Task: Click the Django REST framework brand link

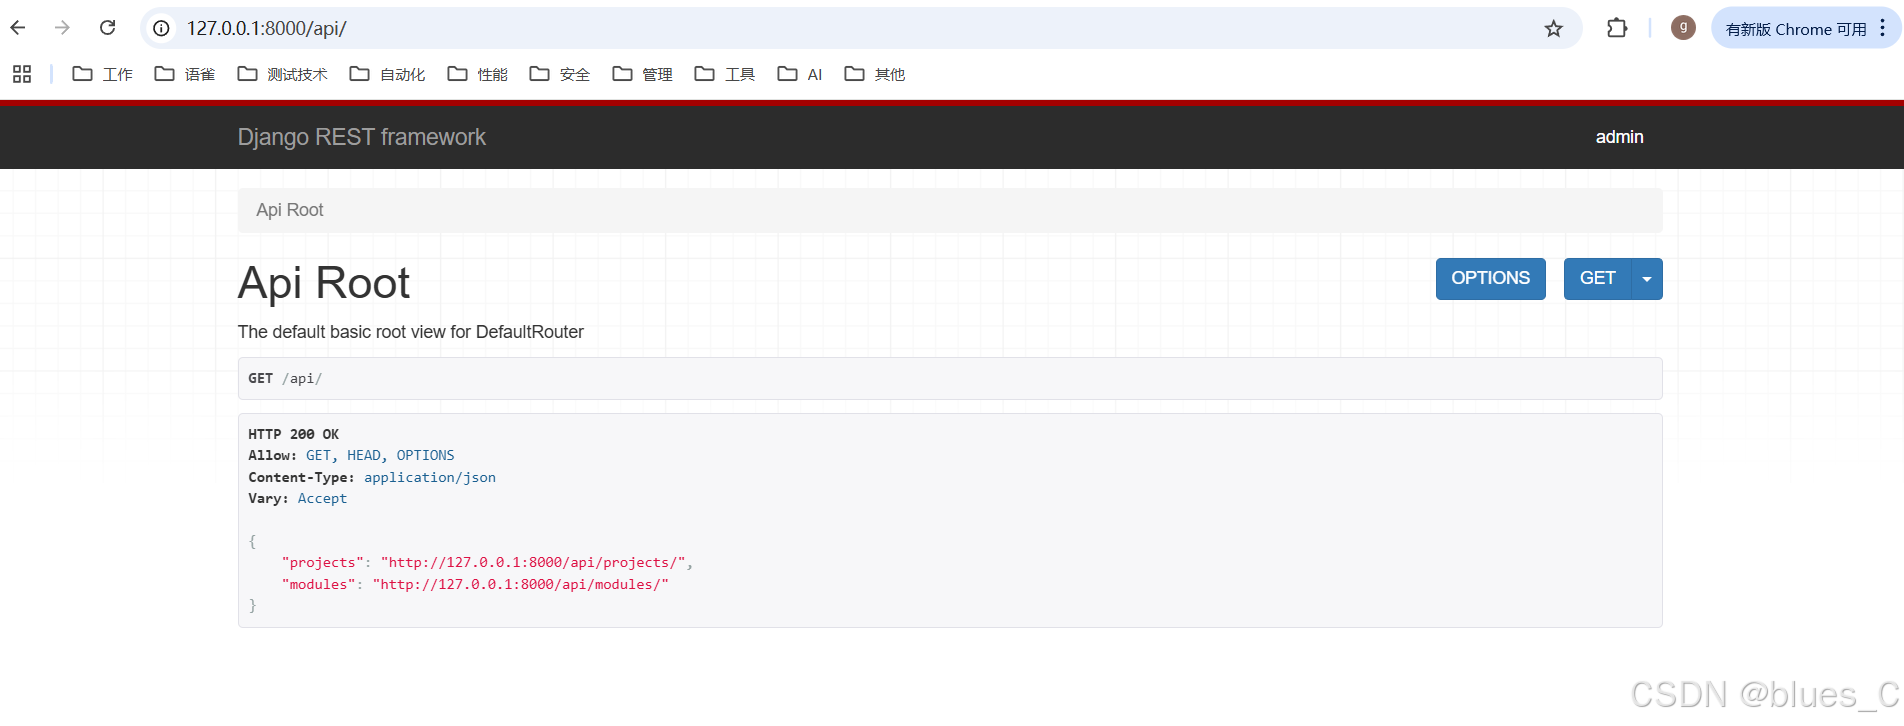Action: (361, 137)
